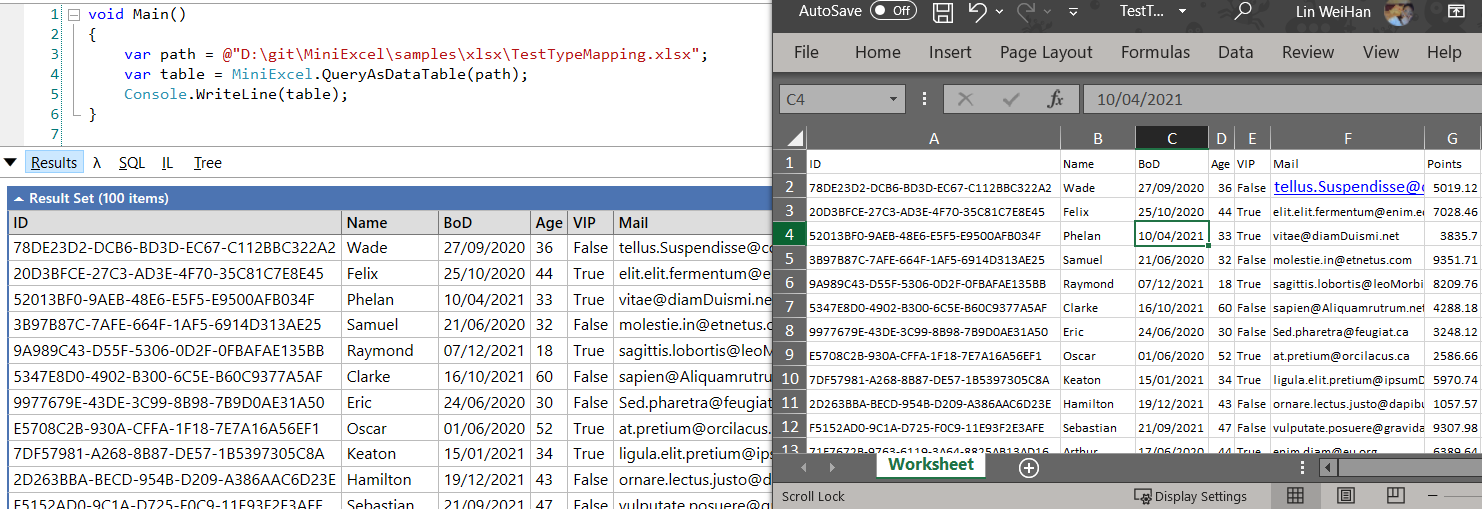
Task: Click the Undo arrow in Excel
Action: click(x=977, y=12)
